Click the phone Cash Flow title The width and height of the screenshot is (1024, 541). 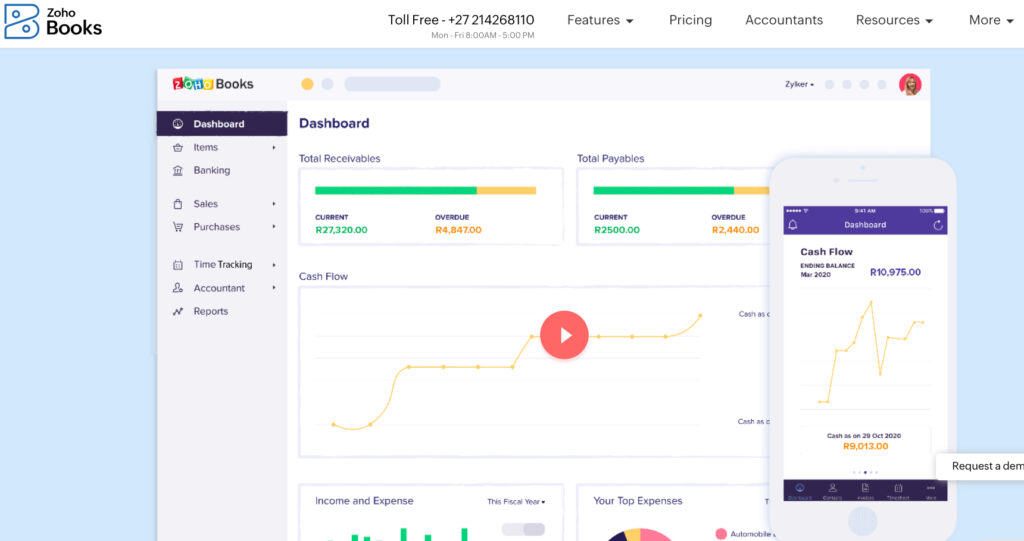(x=826, y=252)
